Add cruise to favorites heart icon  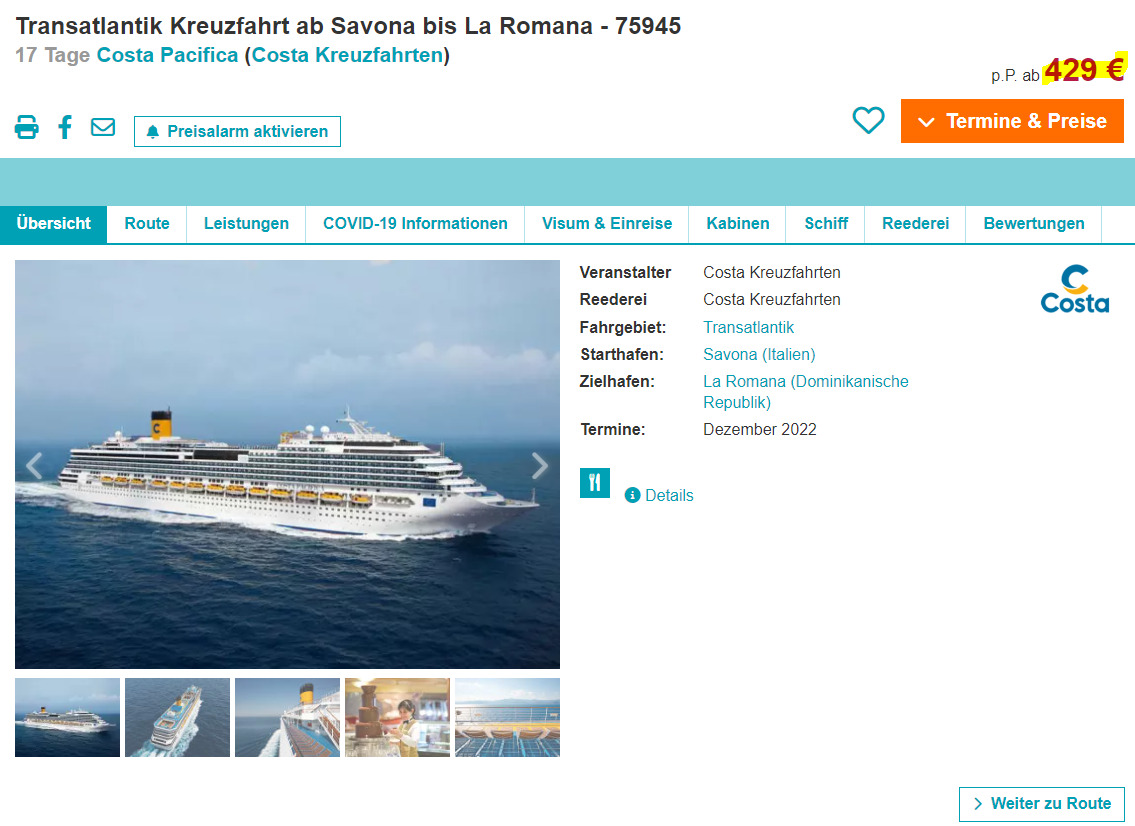tap(868, 120)
